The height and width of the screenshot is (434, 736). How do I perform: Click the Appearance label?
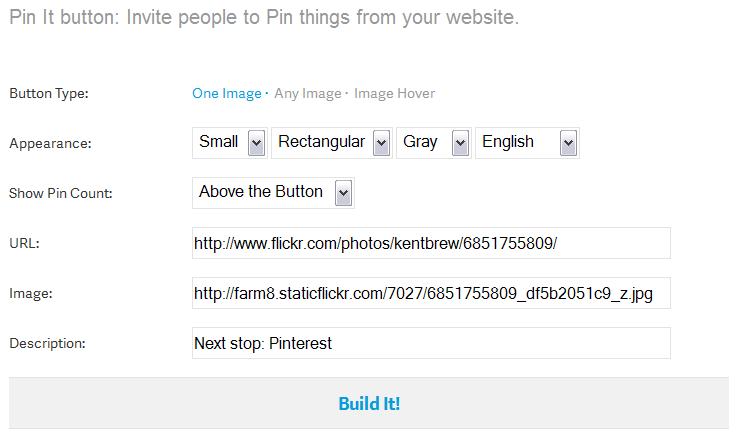(50, 143)
